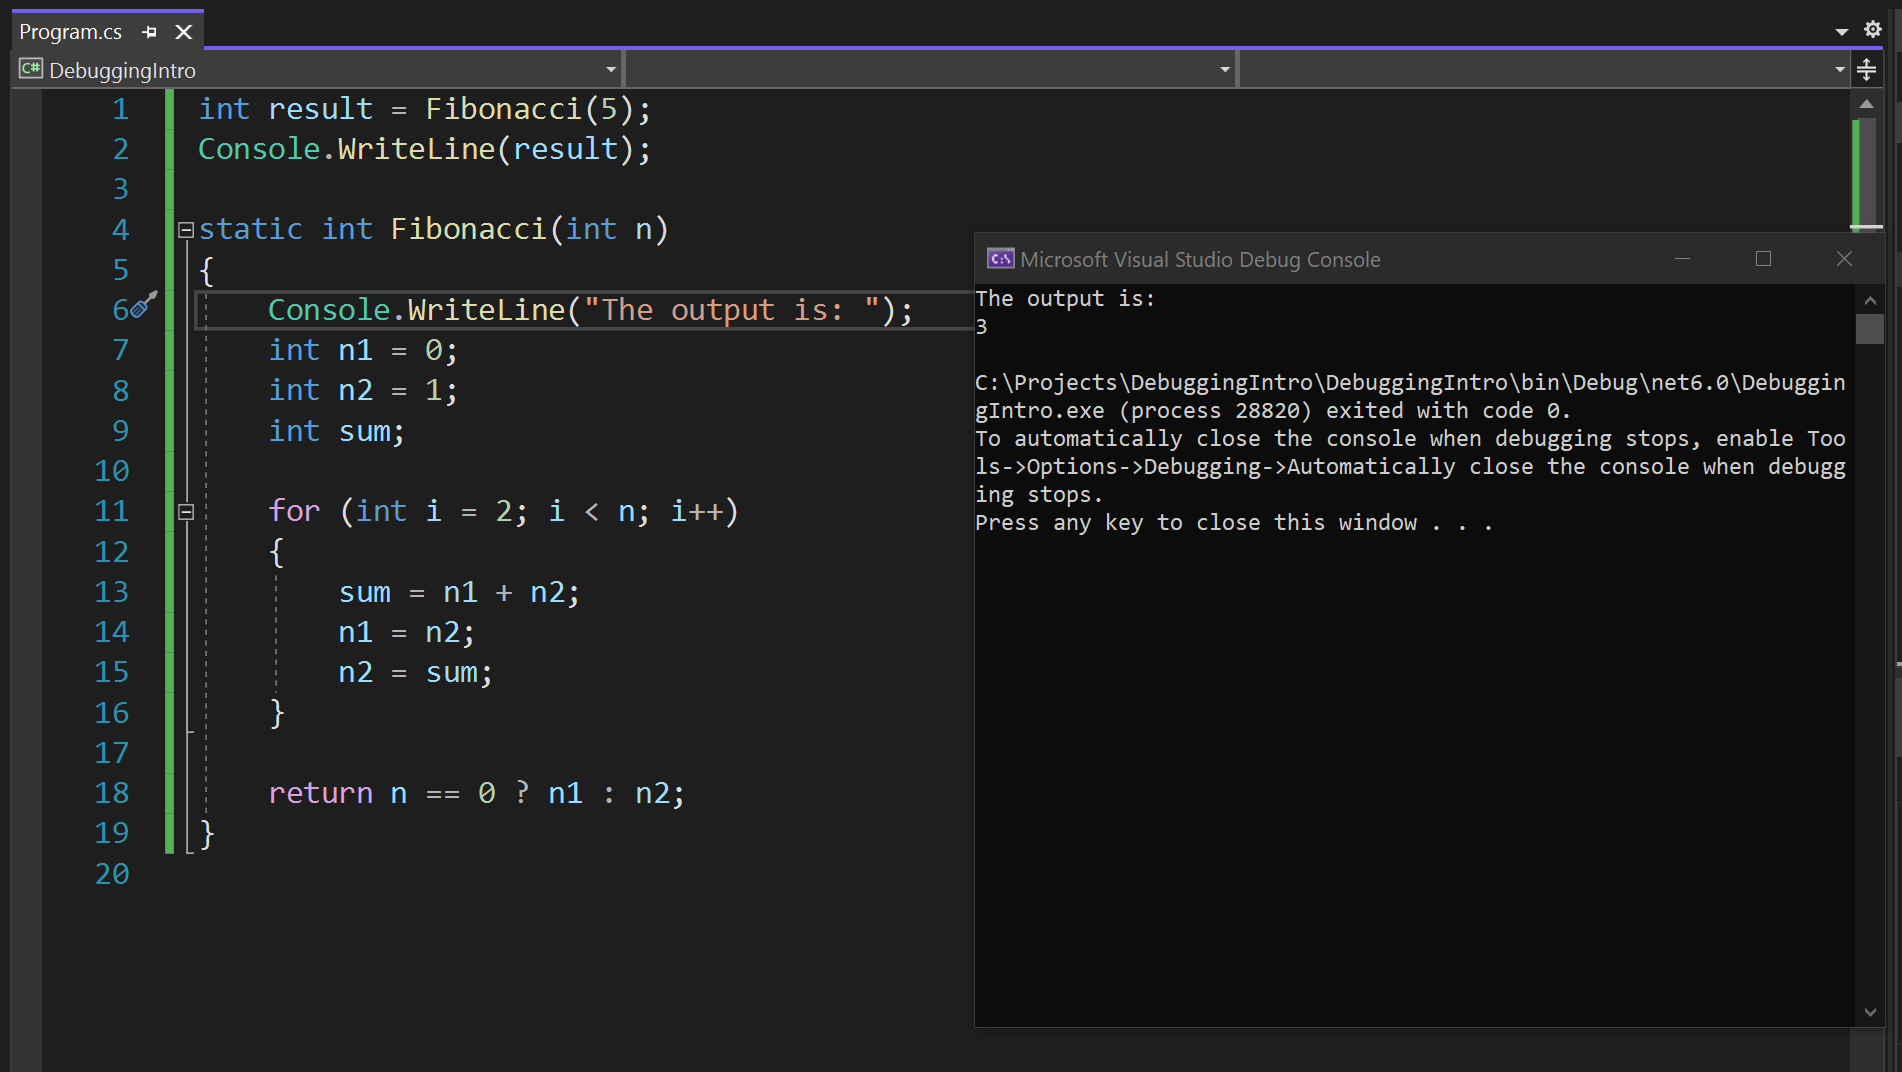Click 'The output is:' in the console

1065,299
